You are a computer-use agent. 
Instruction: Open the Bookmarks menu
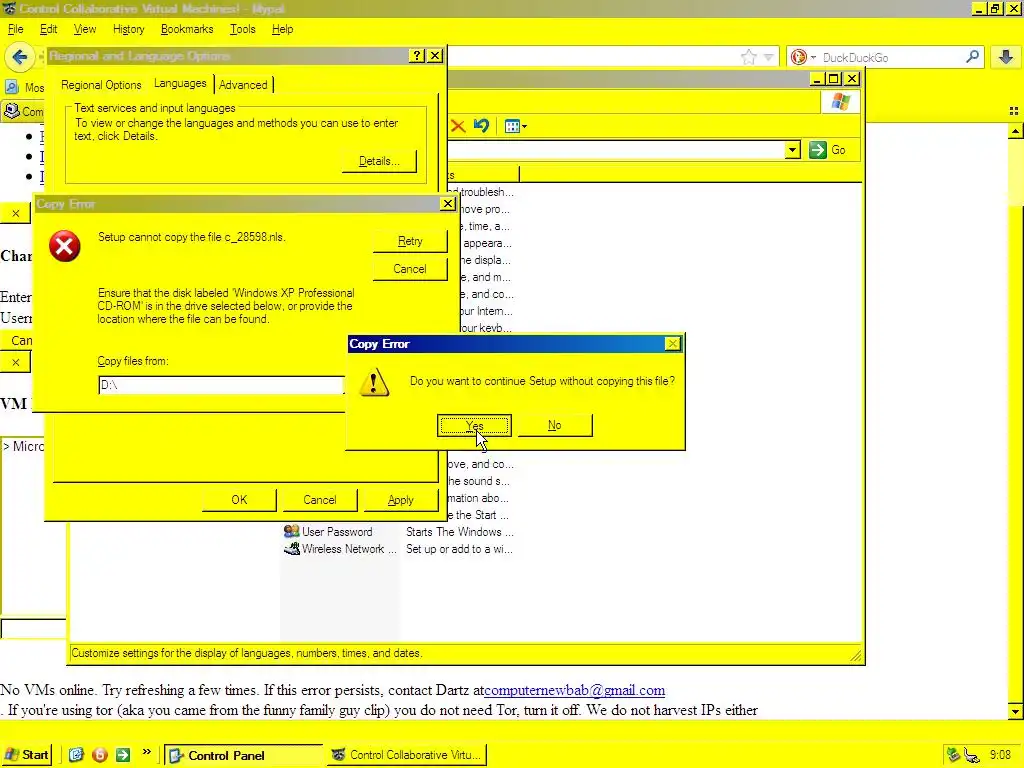coord(187,29)
